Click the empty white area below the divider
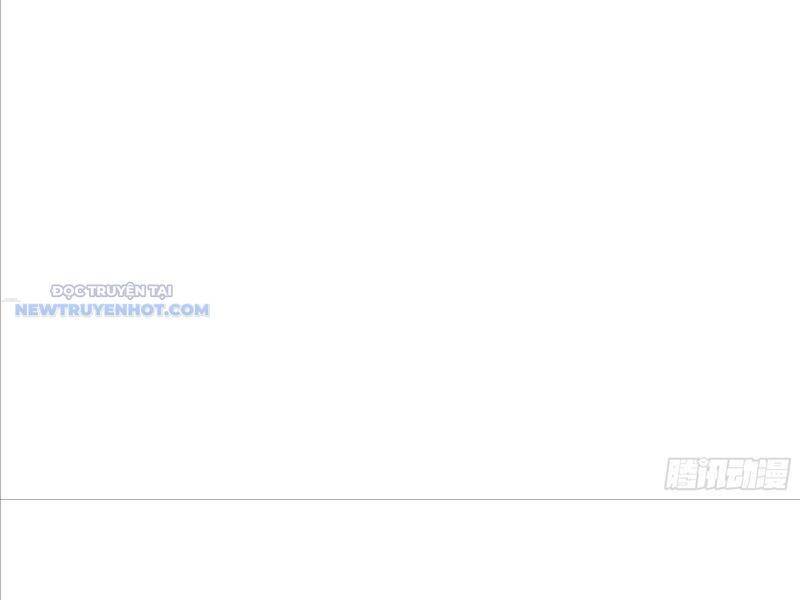 (x=401, y=551)
